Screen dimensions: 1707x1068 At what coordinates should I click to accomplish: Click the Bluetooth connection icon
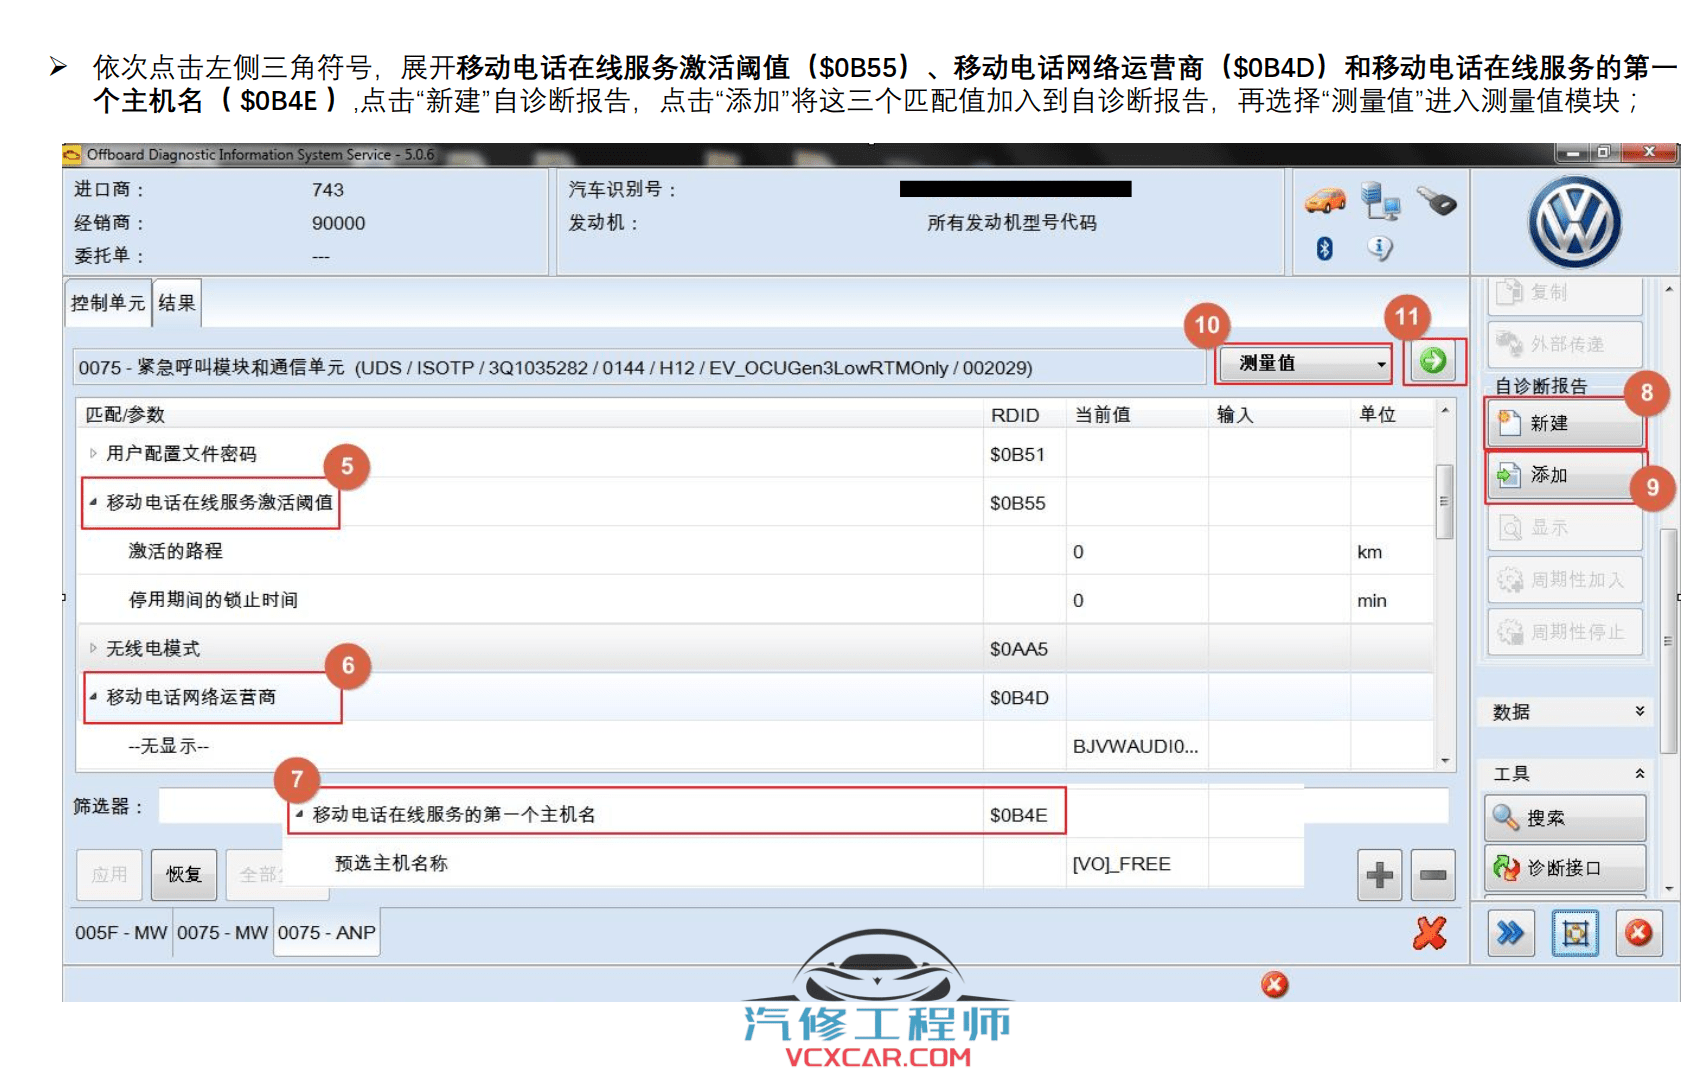1324,249
